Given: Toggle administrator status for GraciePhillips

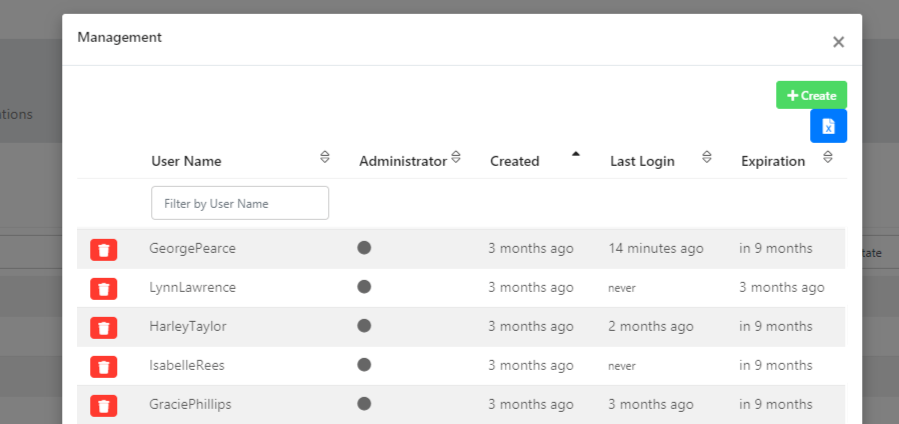Looking at the screenshot, I should (364, 403).
